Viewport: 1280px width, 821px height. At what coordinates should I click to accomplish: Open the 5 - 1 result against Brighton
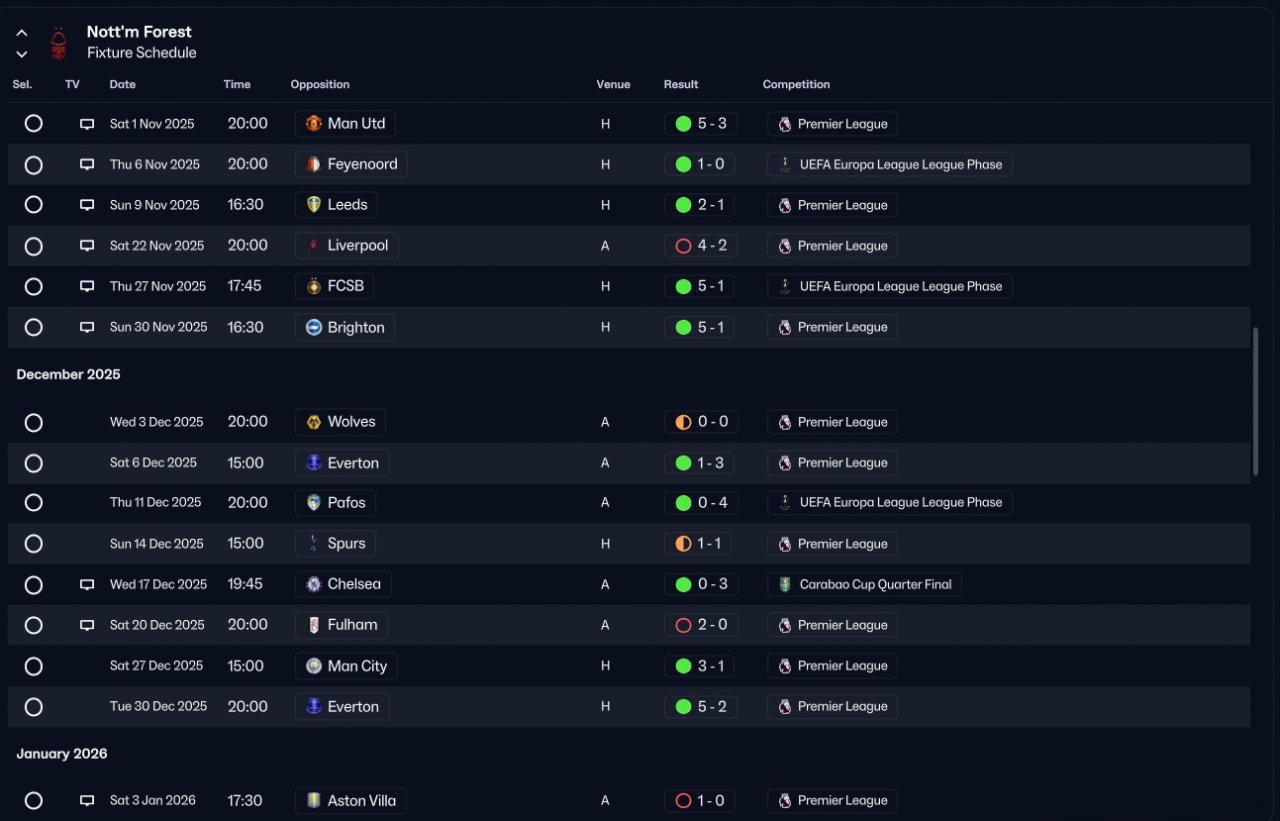[699, 327]
